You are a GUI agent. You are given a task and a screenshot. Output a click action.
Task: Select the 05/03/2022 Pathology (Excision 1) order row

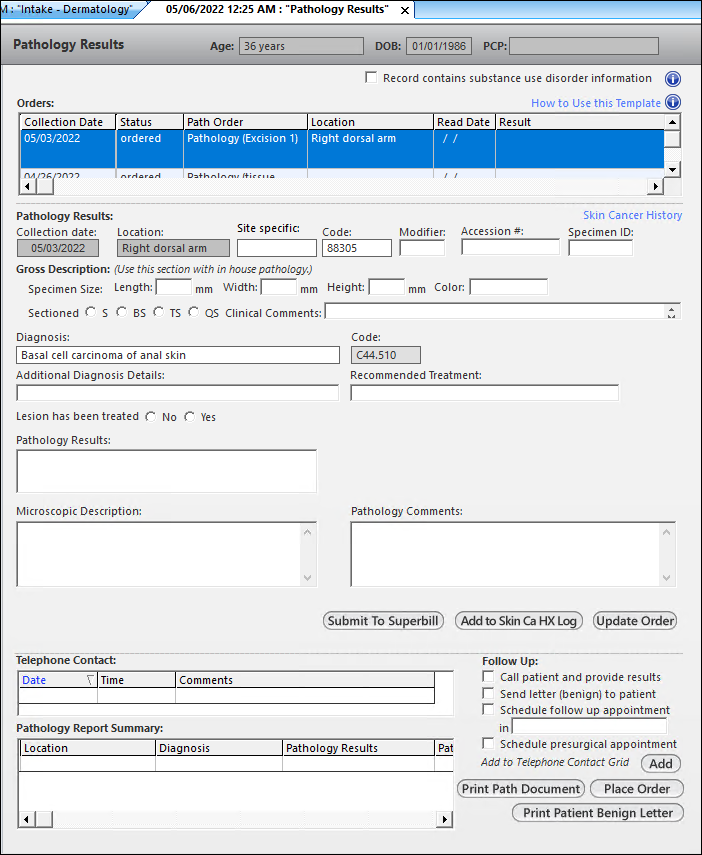coord(343,149)
